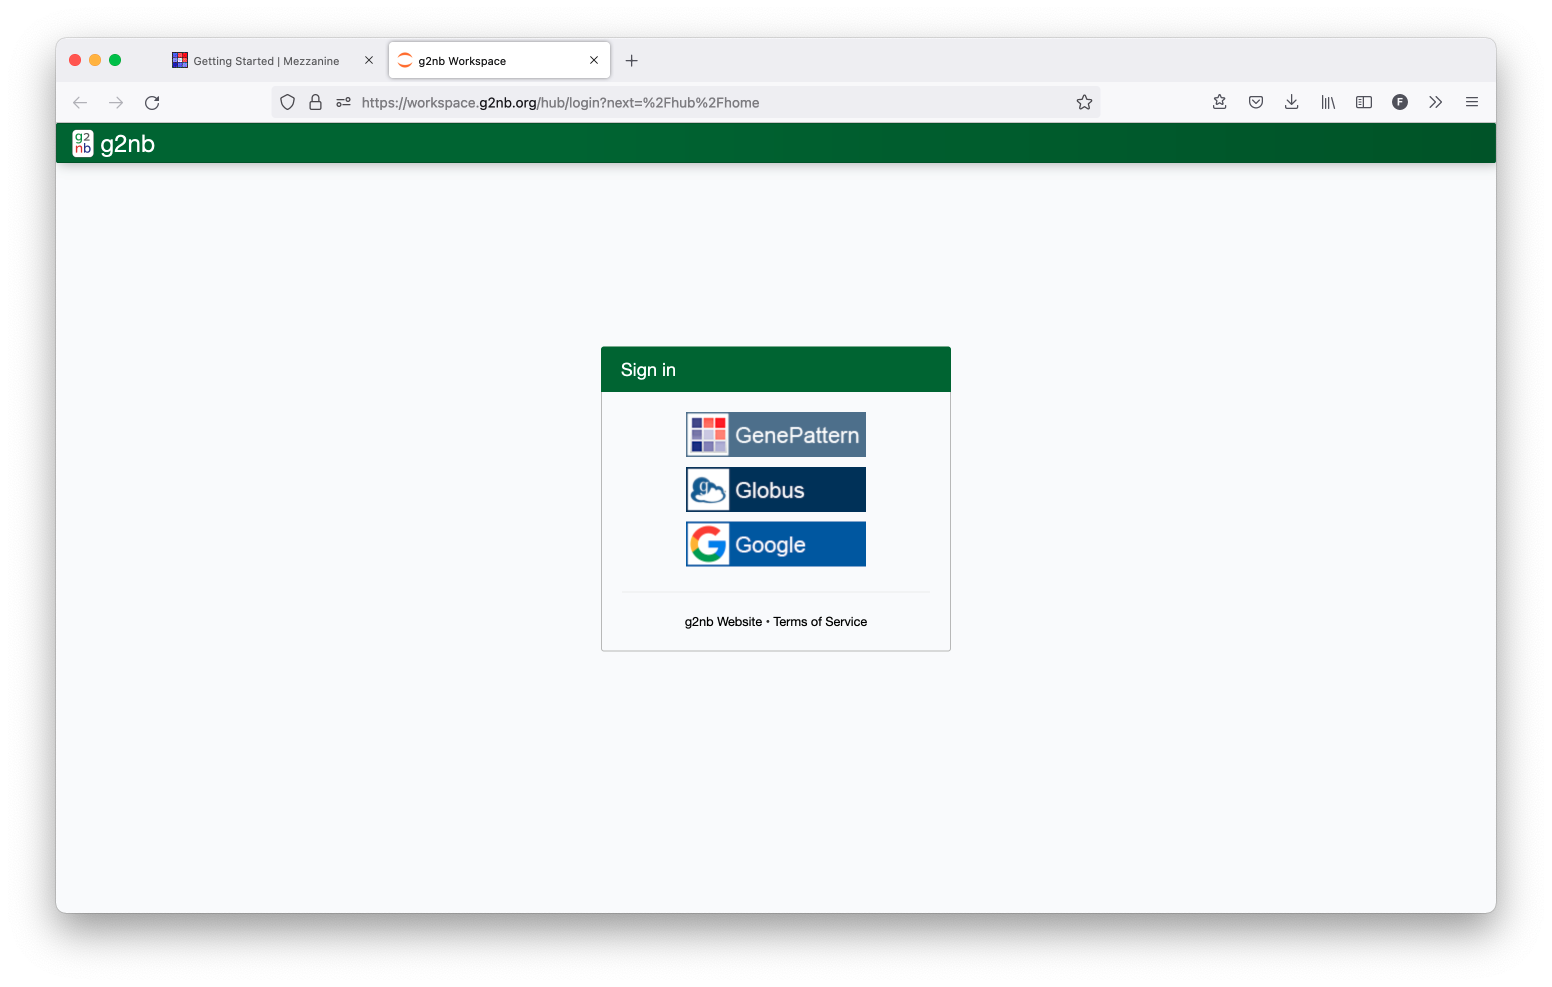
Task: Go back to previous page
Action: 80,103
